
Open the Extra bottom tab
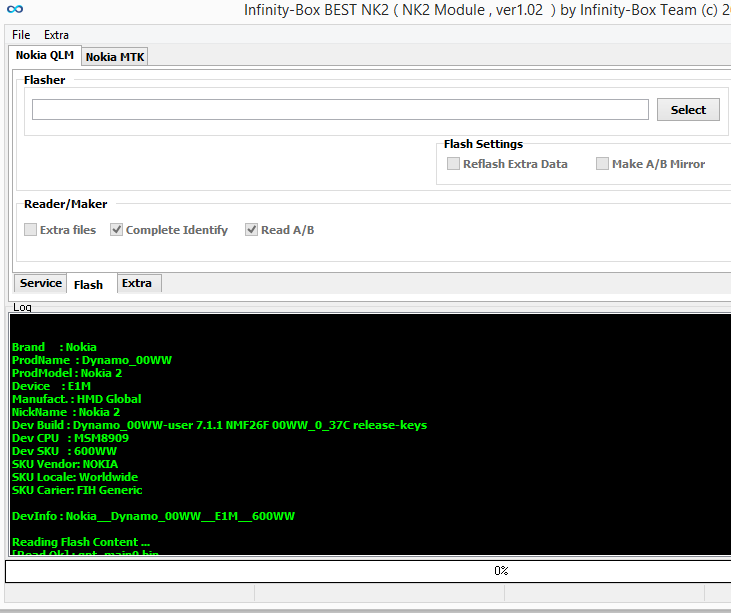pyautogui.click(x=137, y=283)
